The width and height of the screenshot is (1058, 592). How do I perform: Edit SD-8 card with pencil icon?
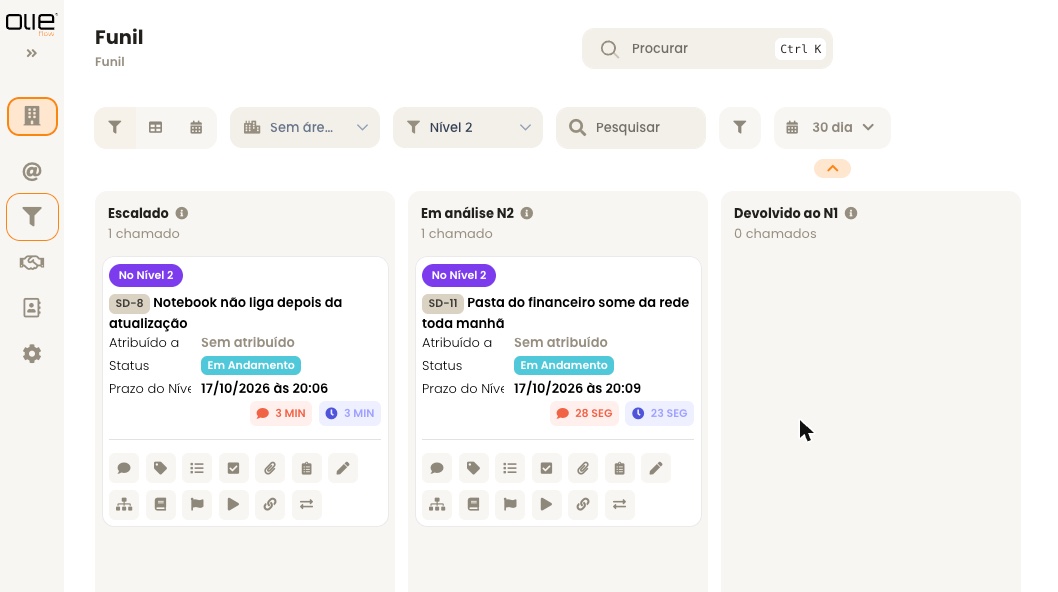pos(343,468)
